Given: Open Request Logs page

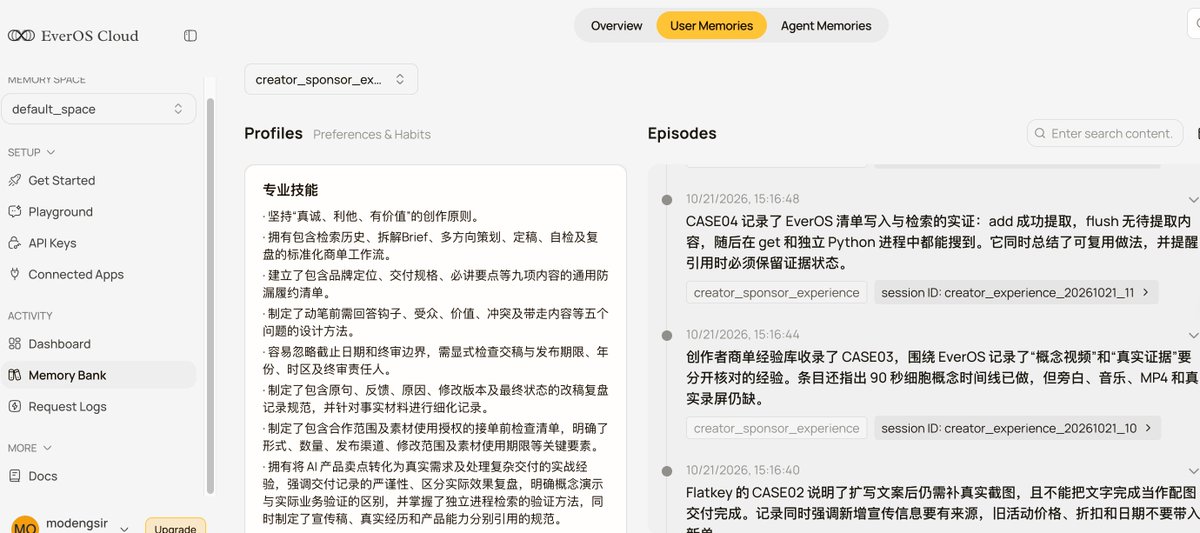Looking at the screenshot, I should 98,406.
